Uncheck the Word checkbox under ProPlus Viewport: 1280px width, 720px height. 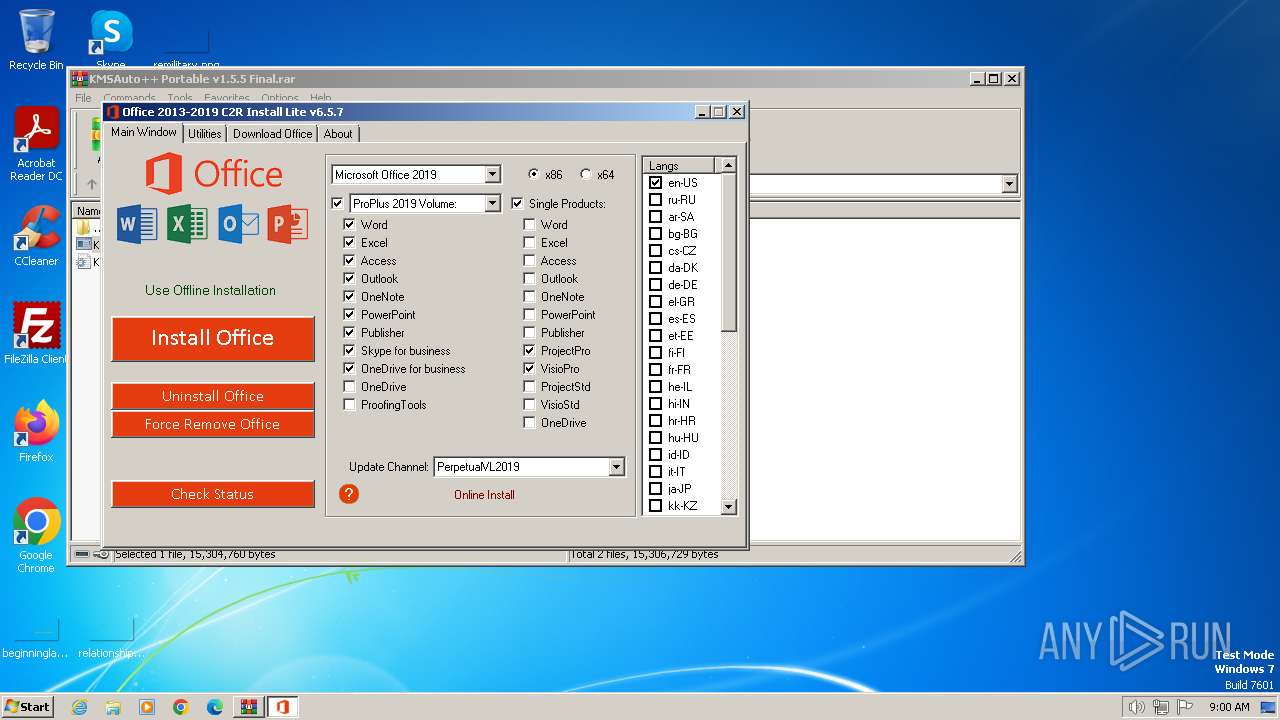tap(349, 225)
